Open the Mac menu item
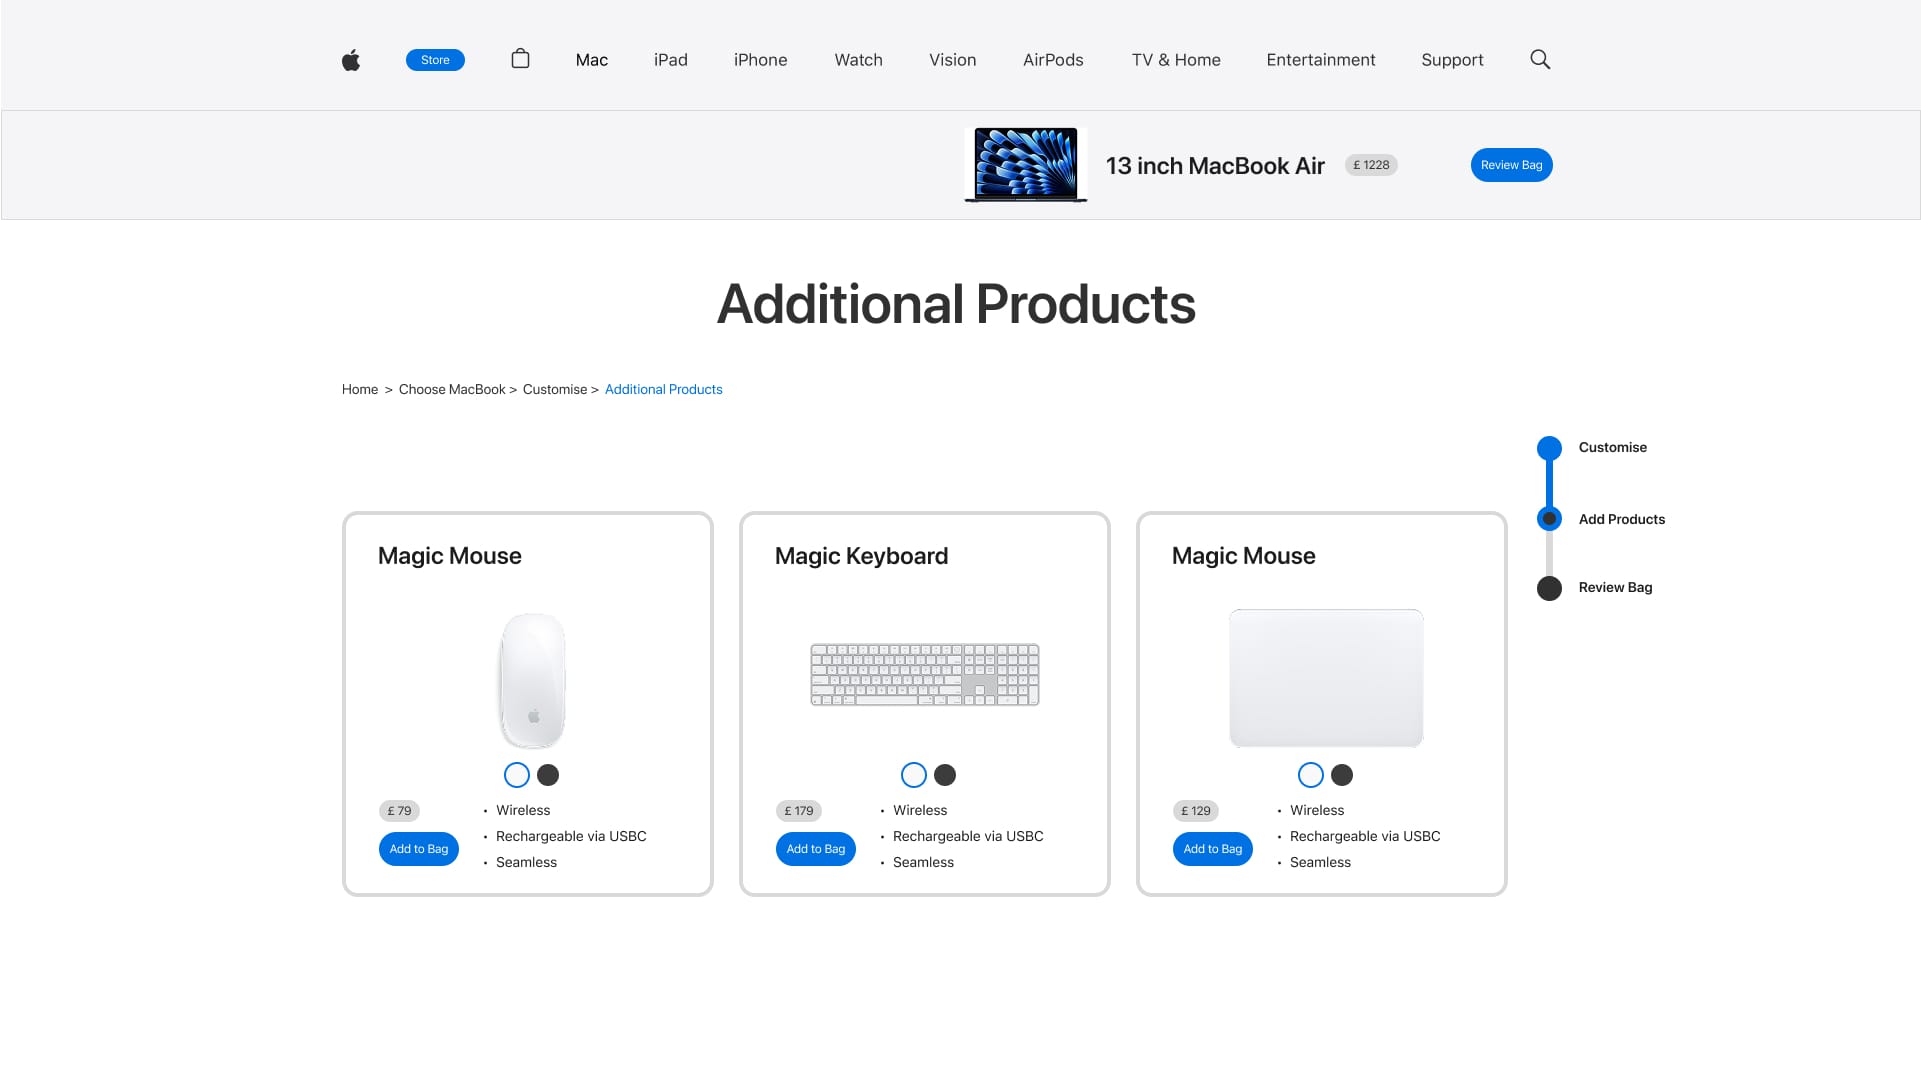The image size is (1921, 1081). 592,60
